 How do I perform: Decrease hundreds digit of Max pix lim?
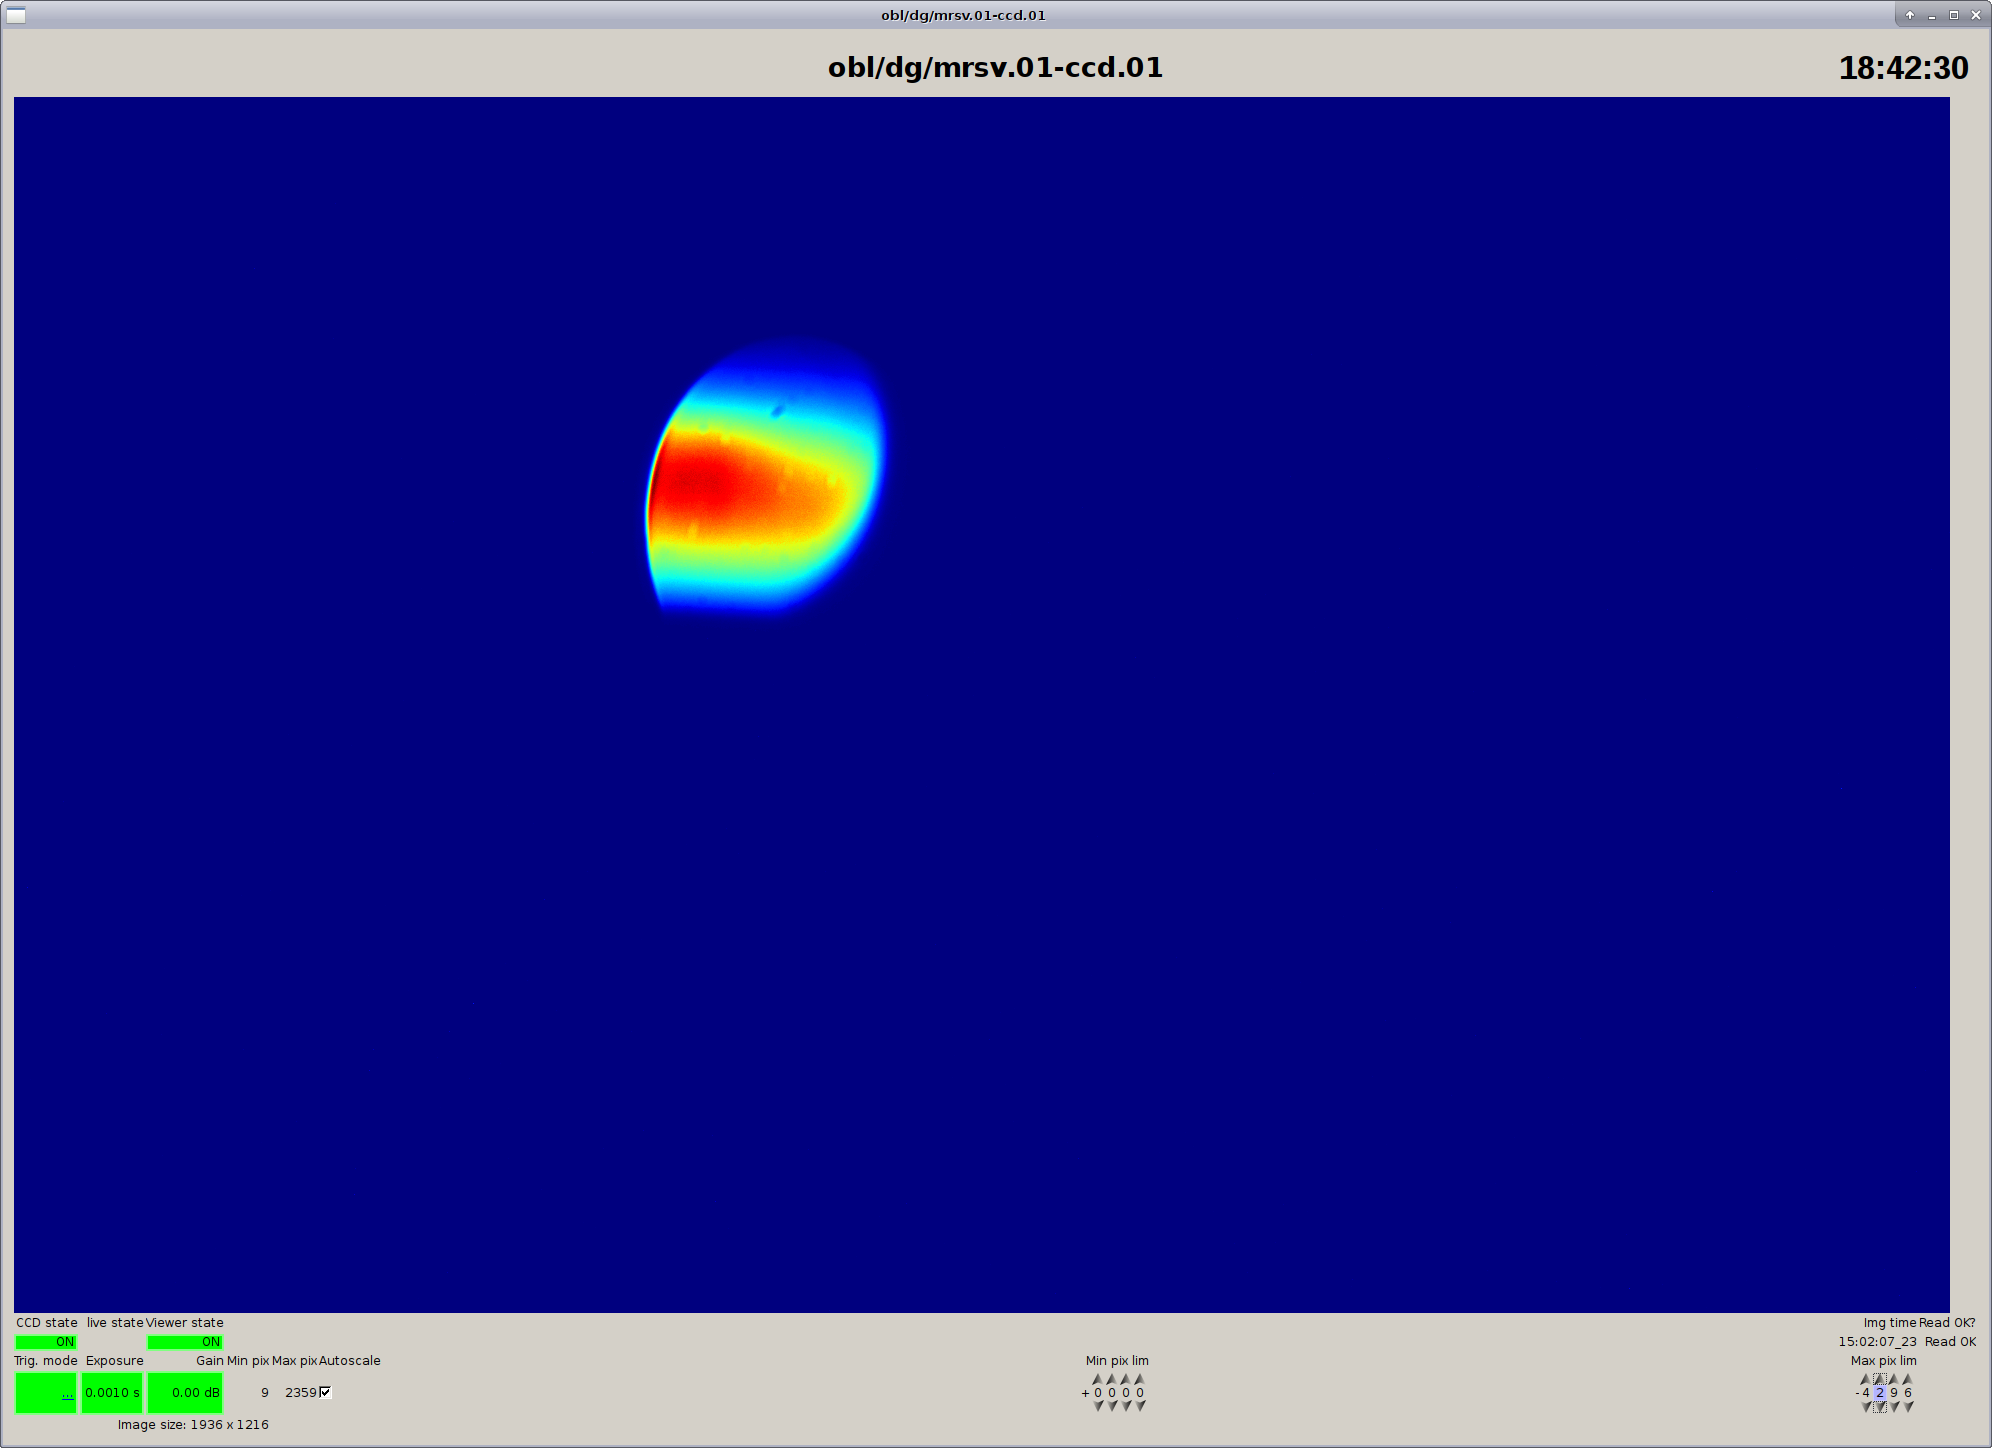1880,1406
